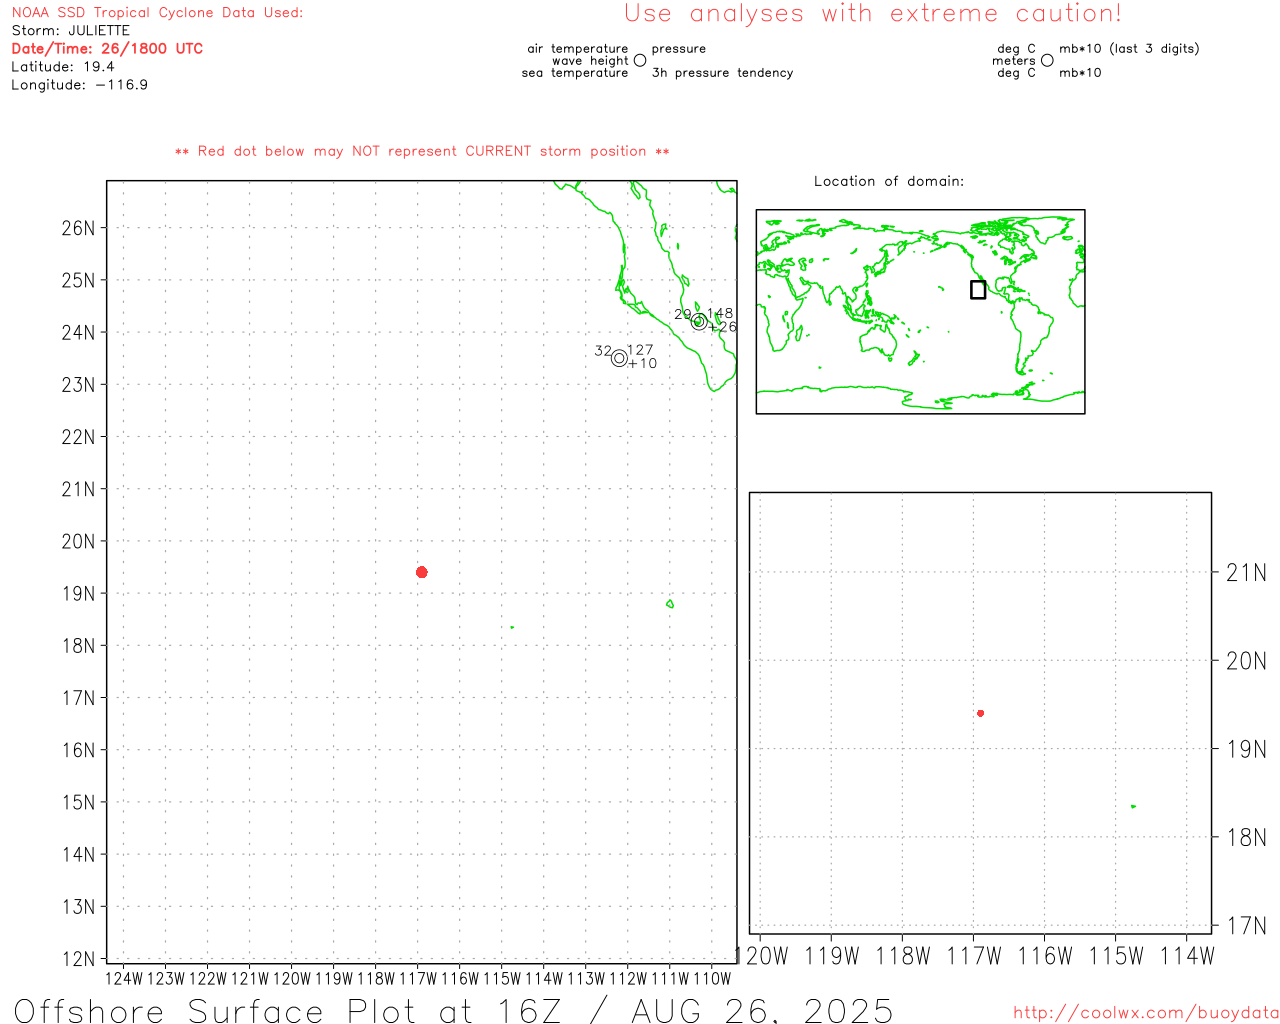The image size is (1280, 1024).
Task: Click tiny green island near 115W on main map
Action: tap(512, 627)
